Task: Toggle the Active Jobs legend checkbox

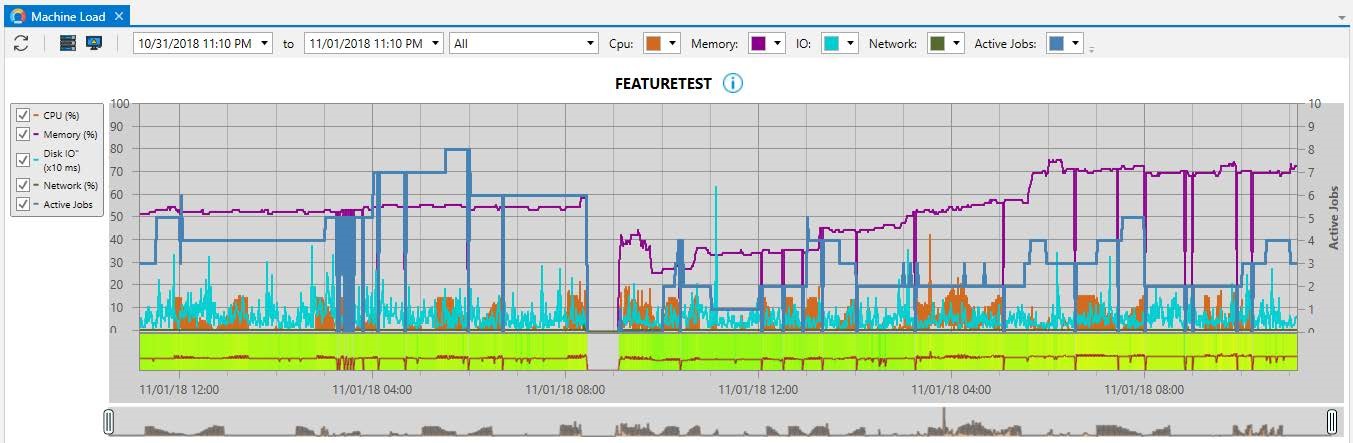Action: [24, 204]
